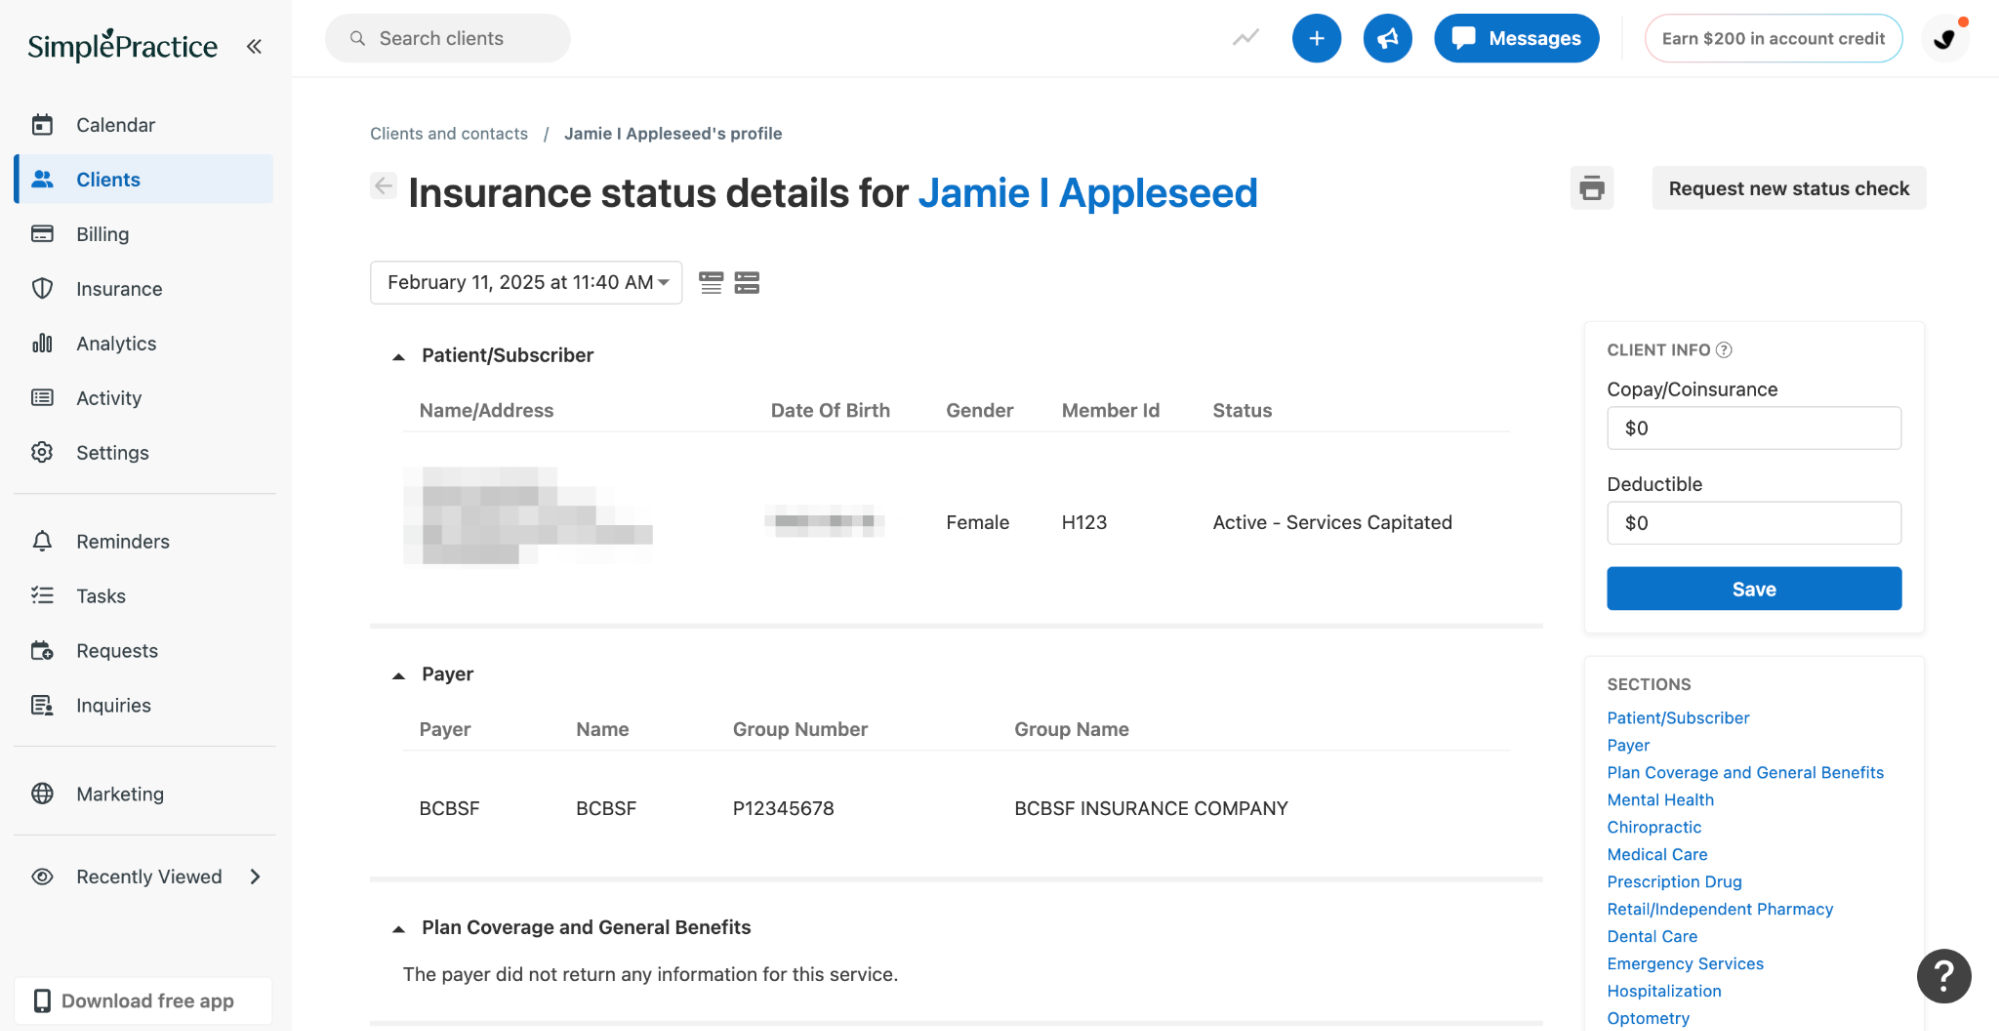Viewport: 1999px width, 1031px height.
Task: Open announcements via megaphone icon
Action: tap(1387, 38)
